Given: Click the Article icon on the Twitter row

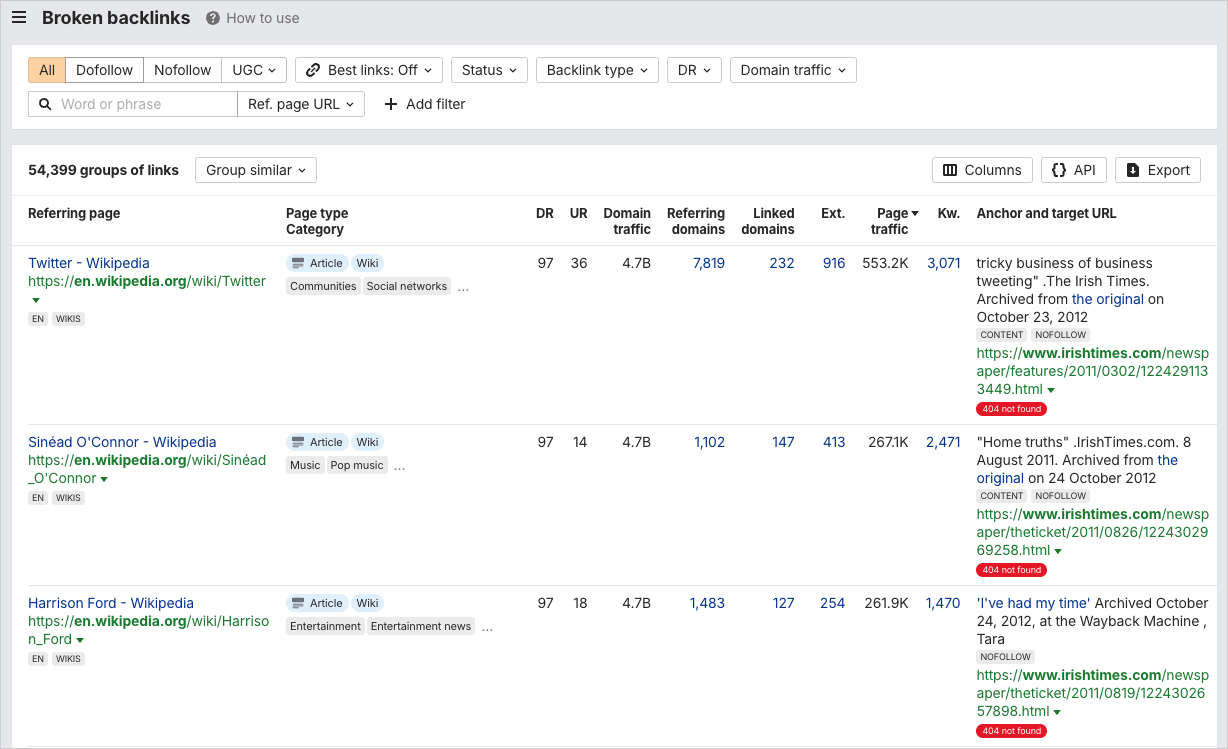Looking at the screenshot, I should coord(297,263).
